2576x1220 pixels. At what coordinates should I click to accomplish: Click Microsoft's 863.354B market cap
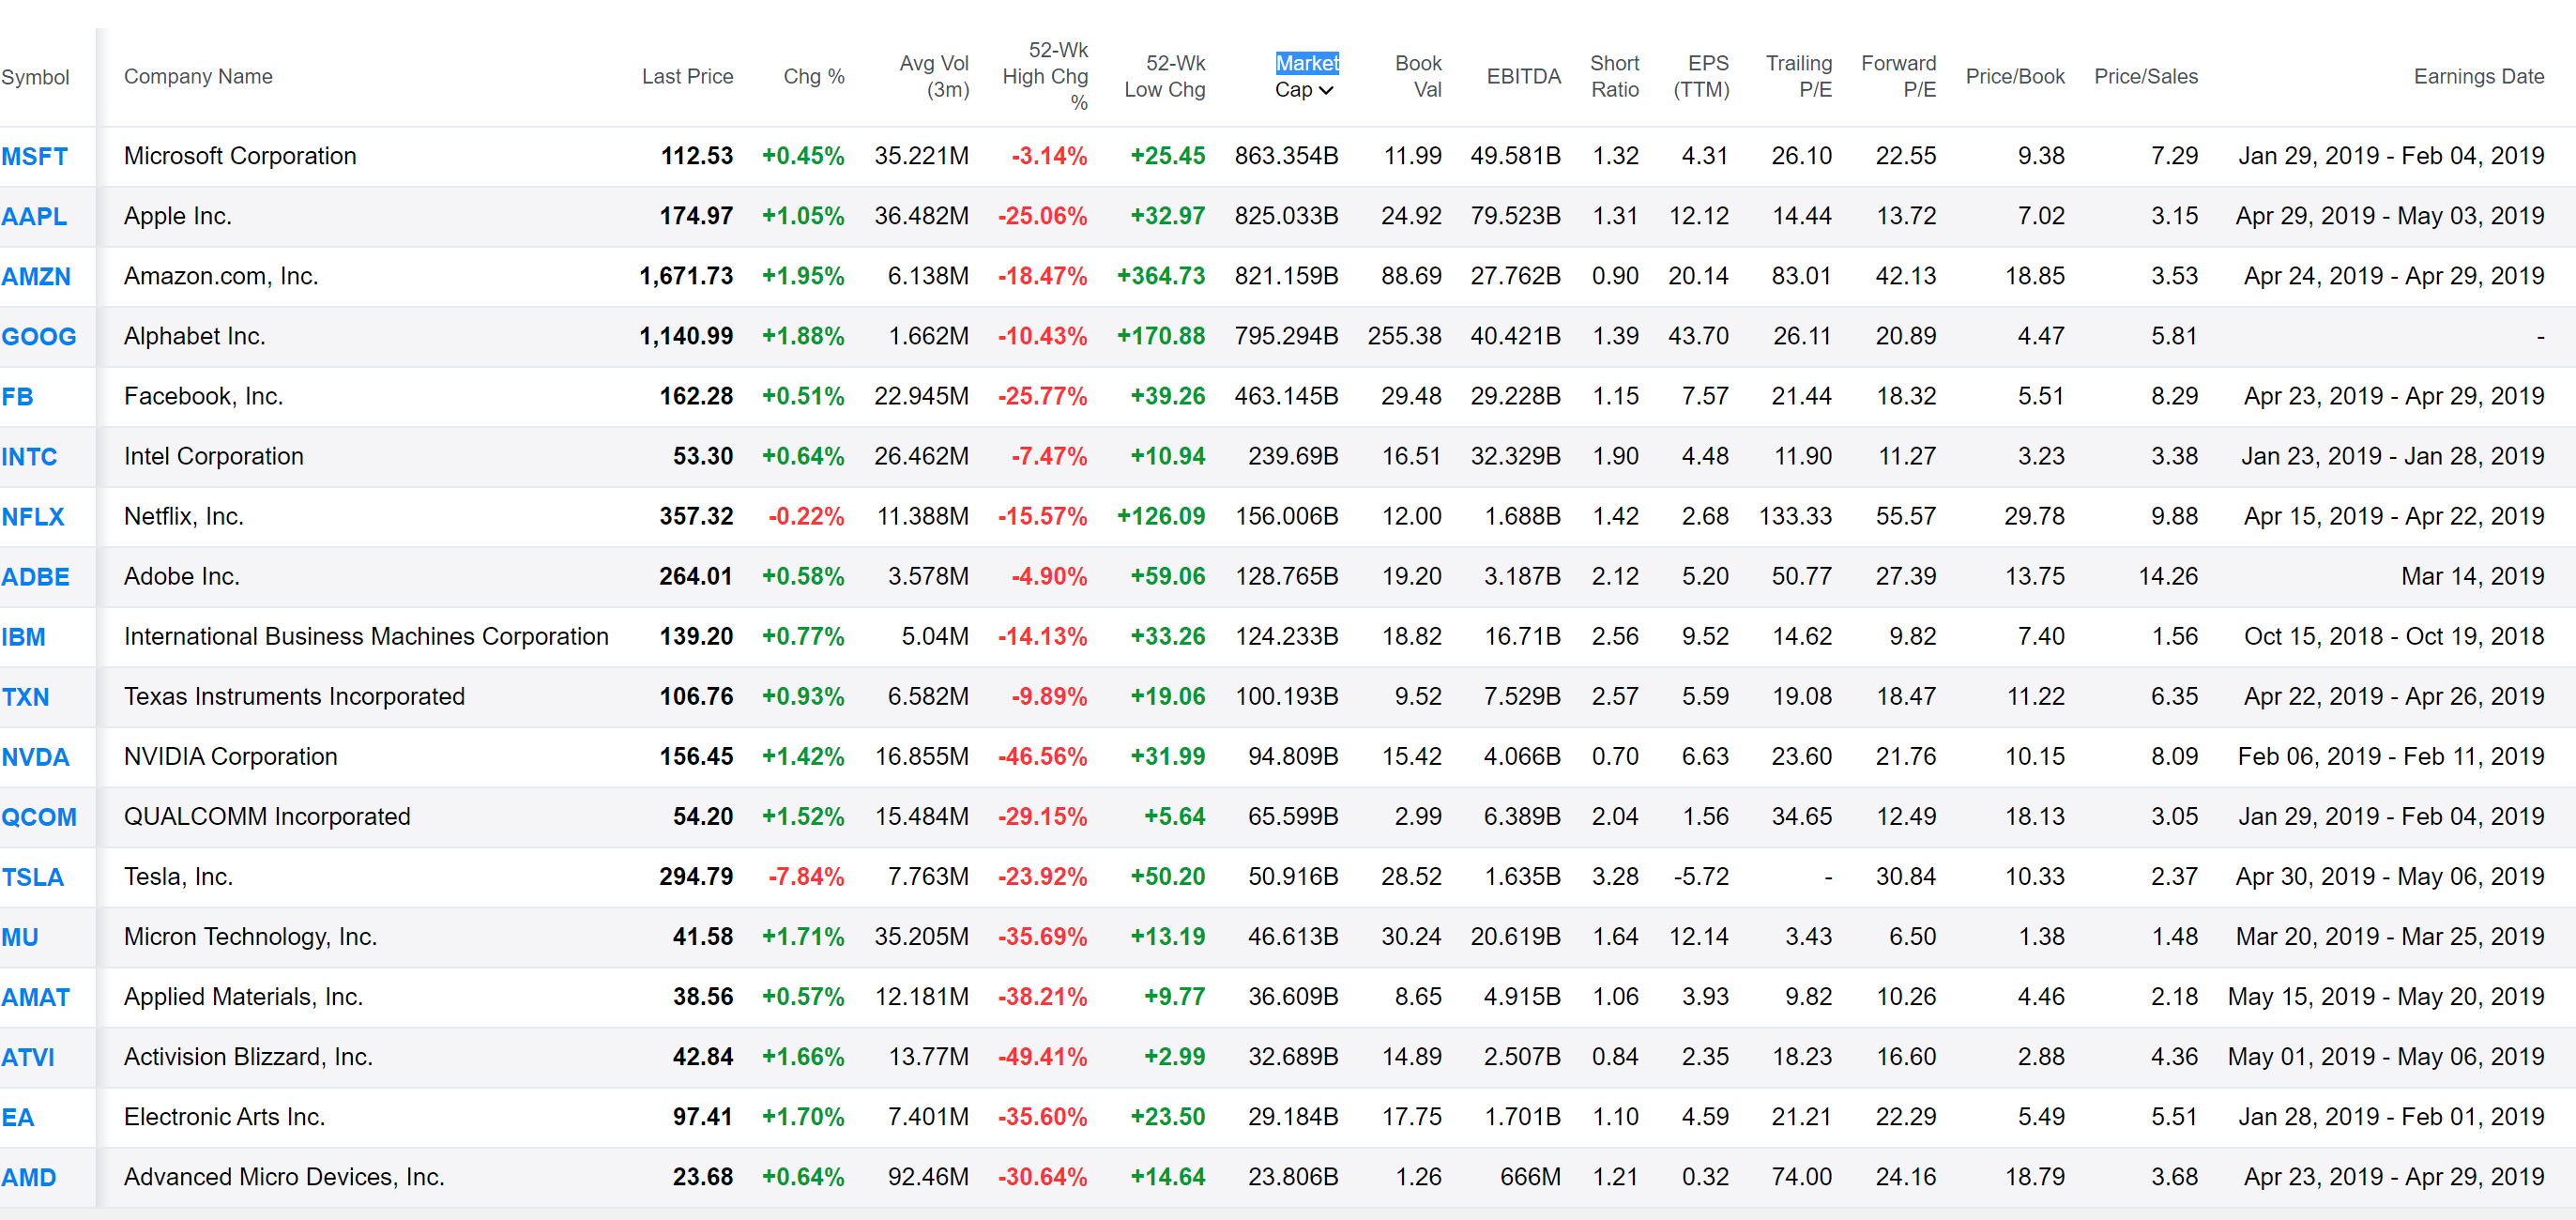[1286, 156]
